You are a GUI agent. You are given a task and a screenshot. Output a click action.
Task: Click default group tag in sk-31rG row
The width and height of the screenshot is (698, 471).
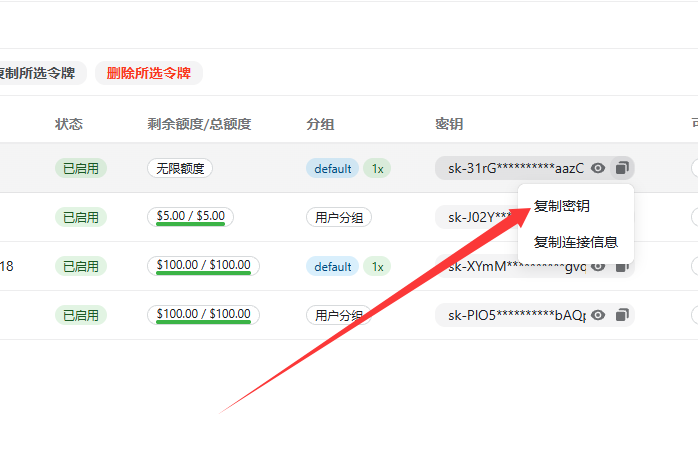tap(332, 168)
